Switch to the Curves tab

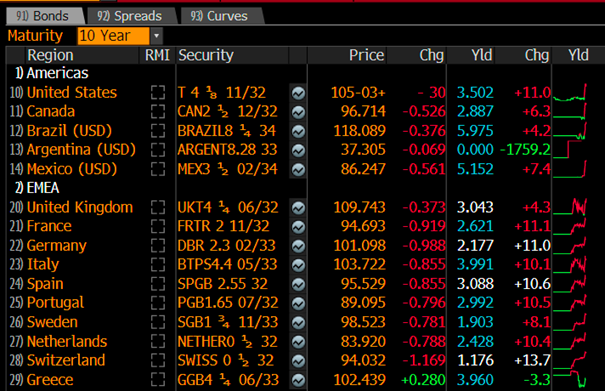pyautogui.click(x=220, y=16)
